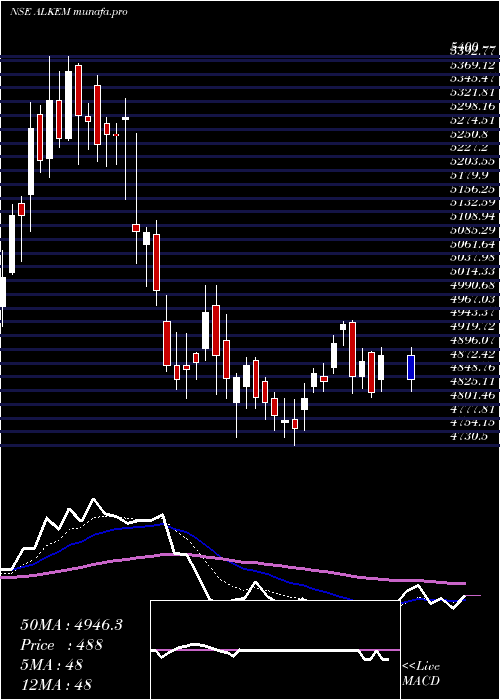Click the tallest red candle near the chart top
The image size is (500, 700).
79,90
